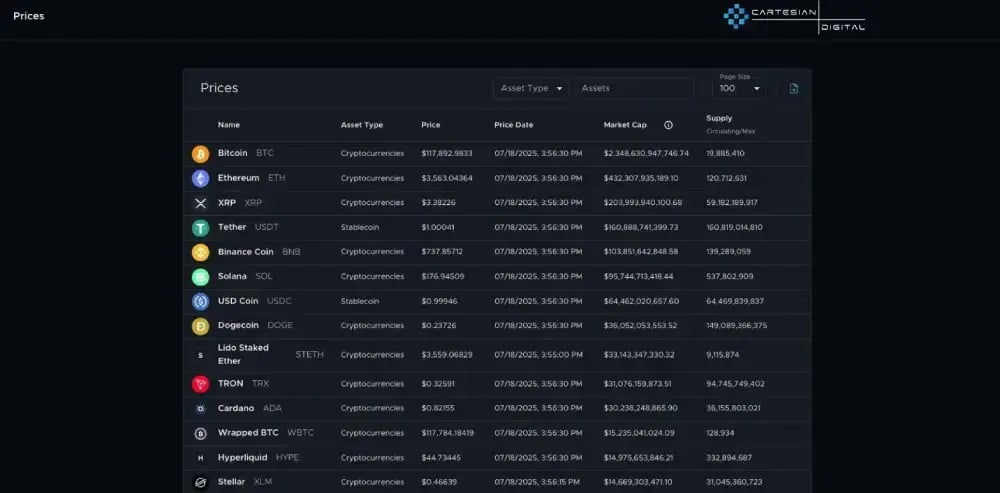Select the Hyperliquid name text

click(x=242, y=458)
